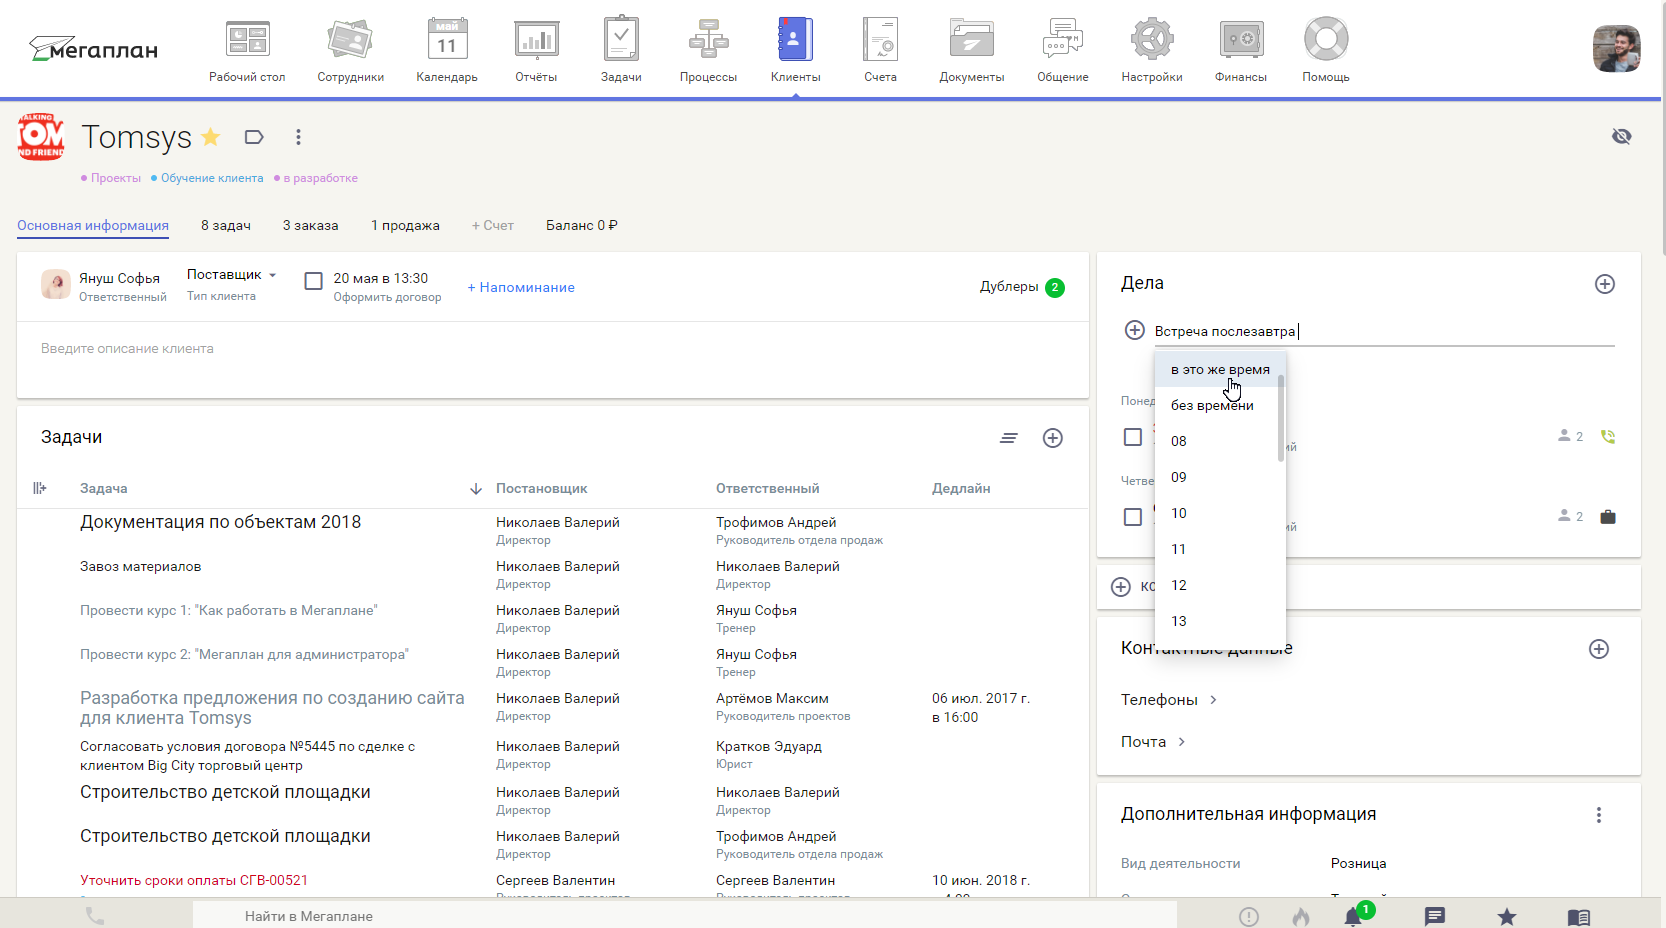Click the + Счет tab
The height and width of the screenshot is (928, 1666).
(493, 226)
